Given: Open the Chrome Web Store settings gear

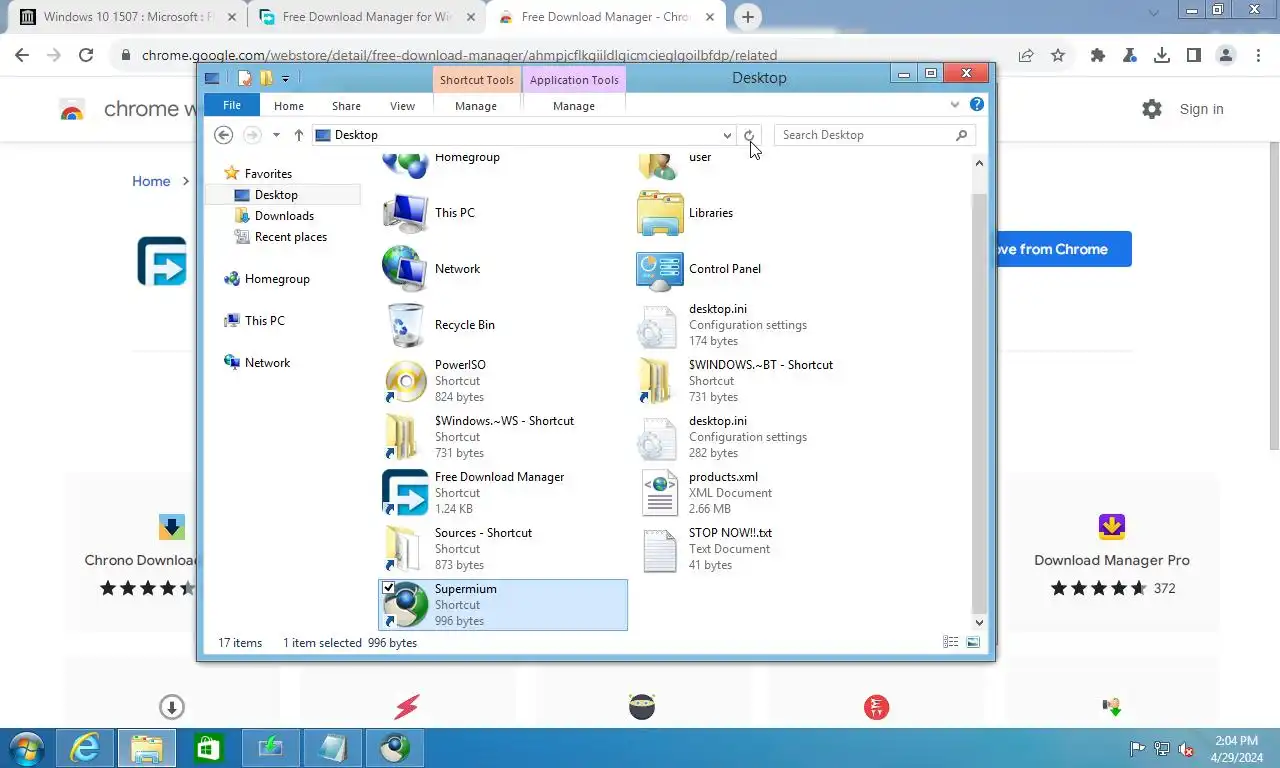Looking at the screenshot, I should pyautogui.click(x=1152, y=109).
